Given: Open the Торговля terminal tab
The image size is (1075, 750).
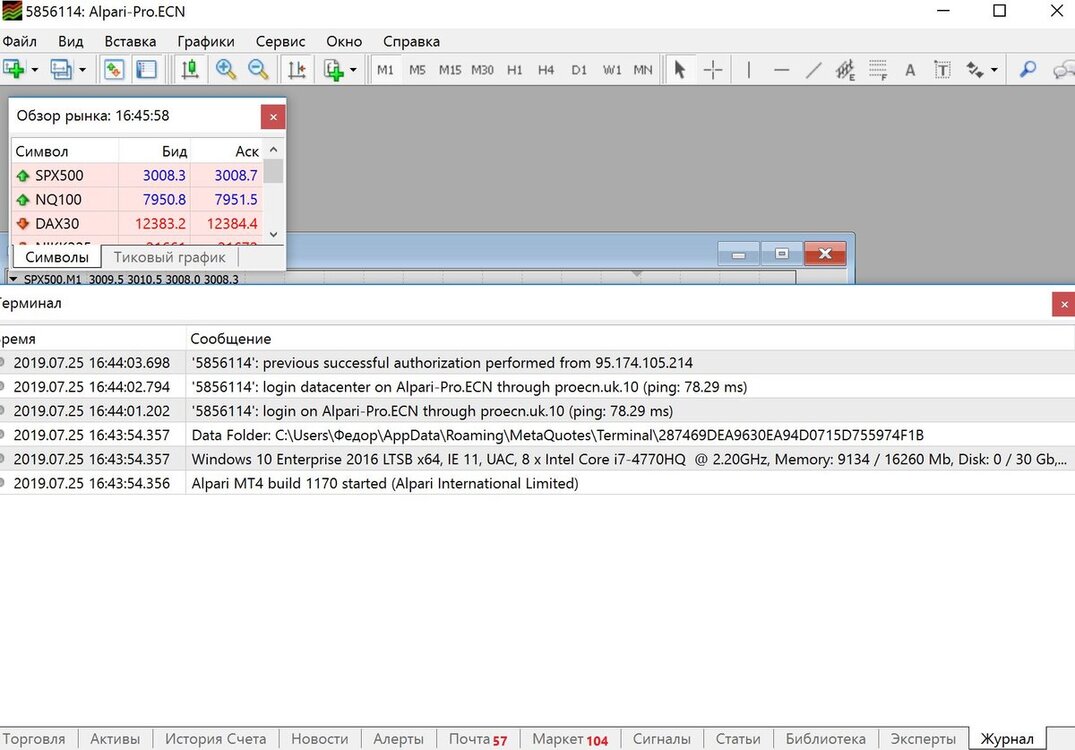Looking at the screenshot, I should pyautogui.click(x=34, y=739).
